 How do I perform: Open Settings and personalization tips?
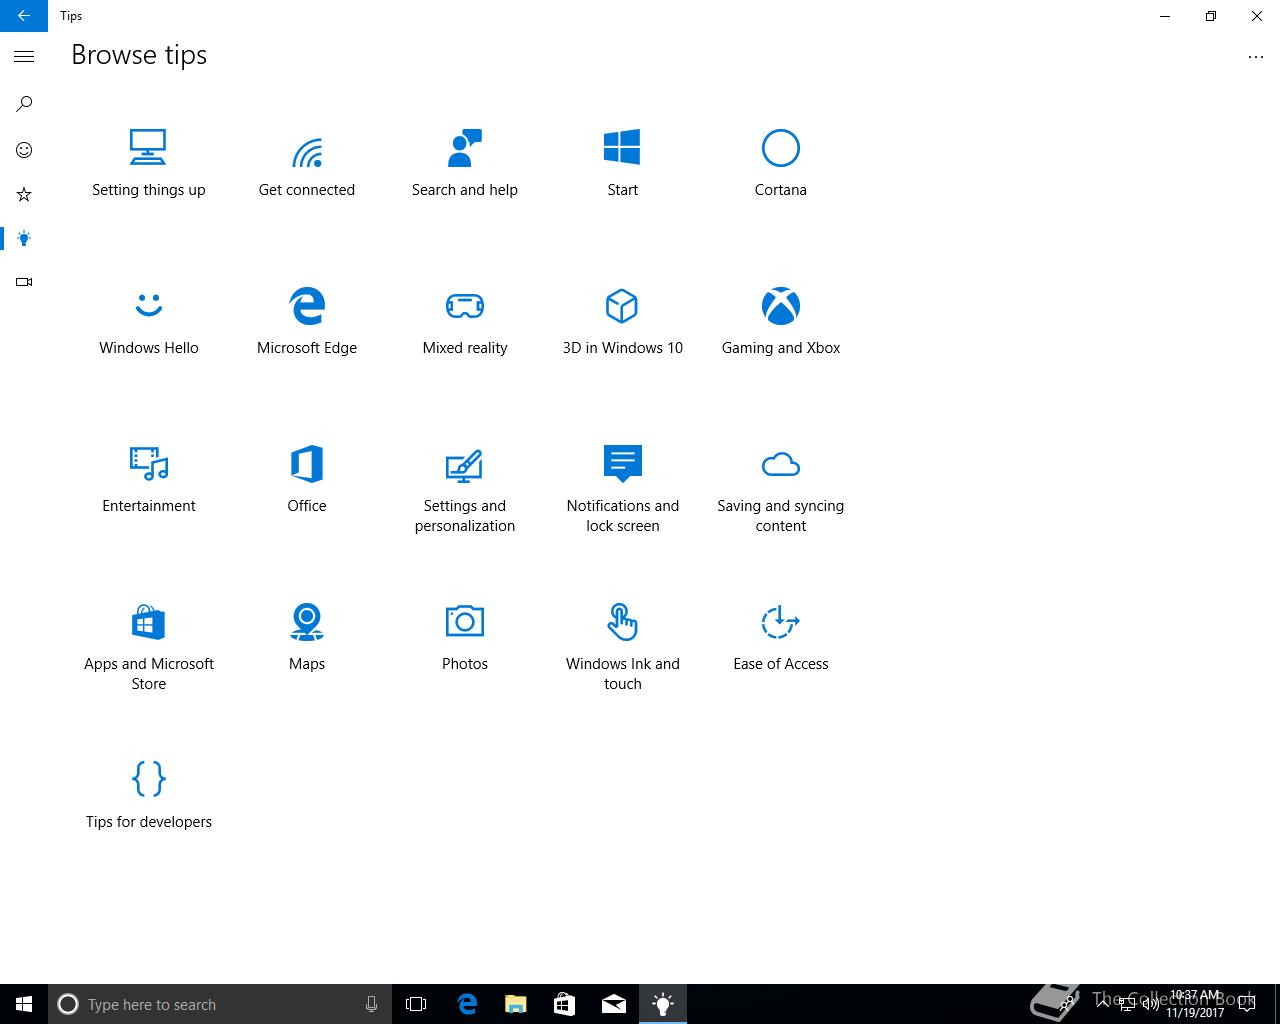465,490
